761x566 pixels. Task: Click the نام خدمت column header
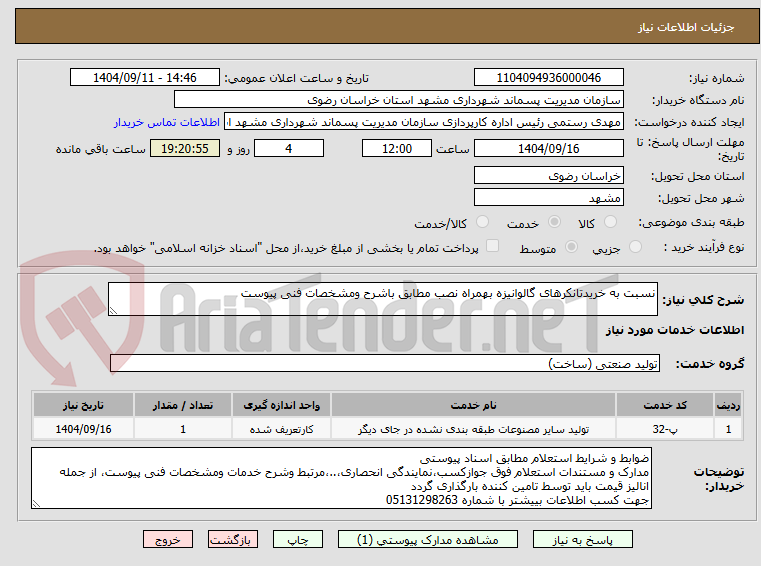(x=473, y=405)
